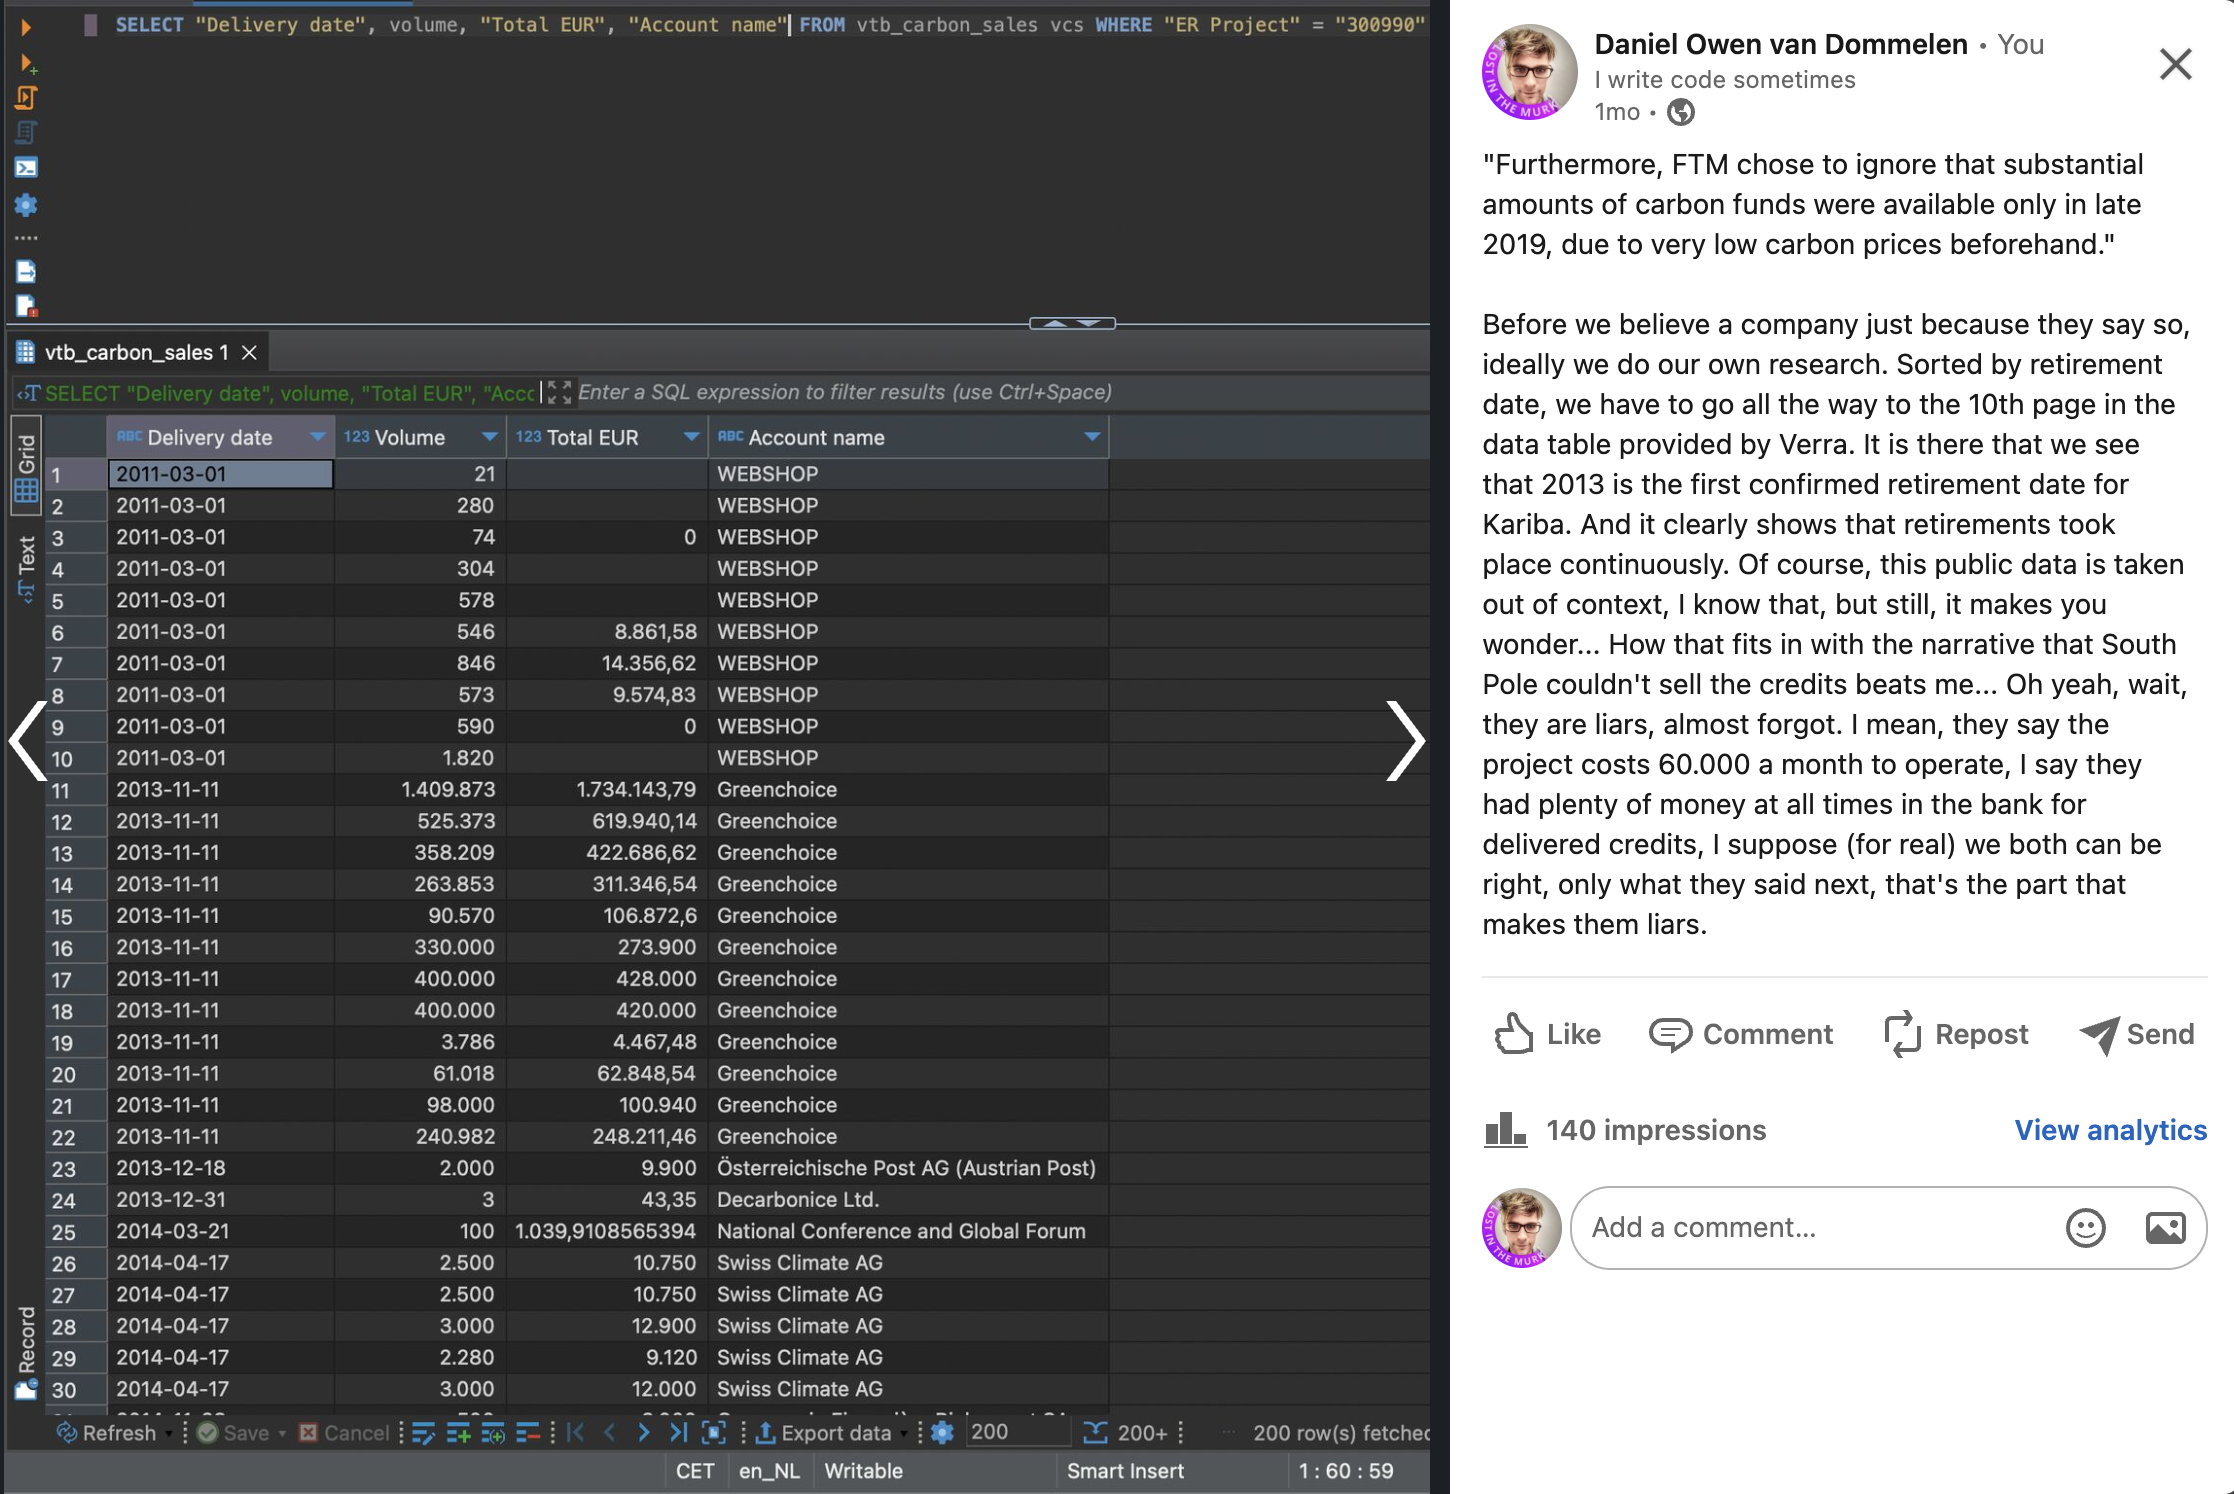The image size is (2234, 1494).
Task: Like the LinkedIn post
Action: (1547, 1034)
